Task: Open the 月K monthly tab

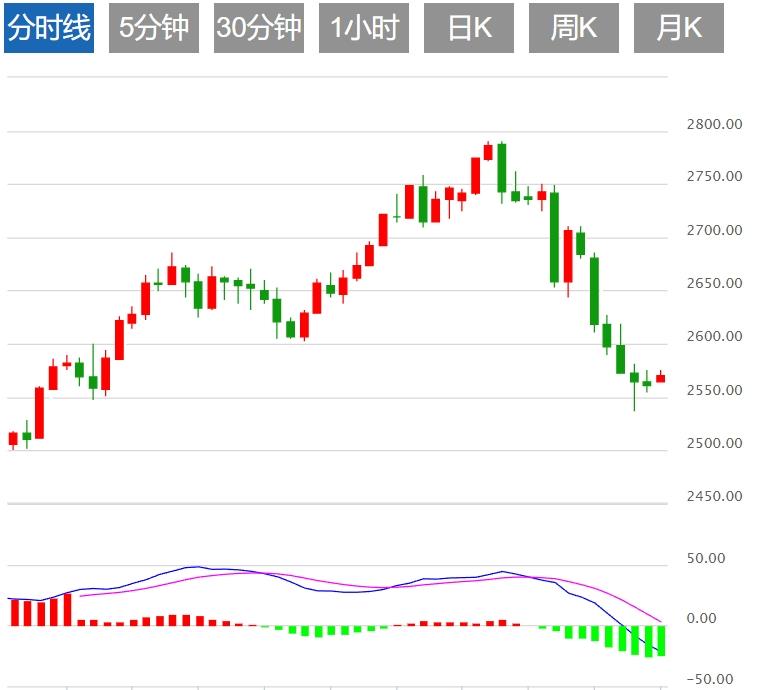Action: tap(678, 28)
